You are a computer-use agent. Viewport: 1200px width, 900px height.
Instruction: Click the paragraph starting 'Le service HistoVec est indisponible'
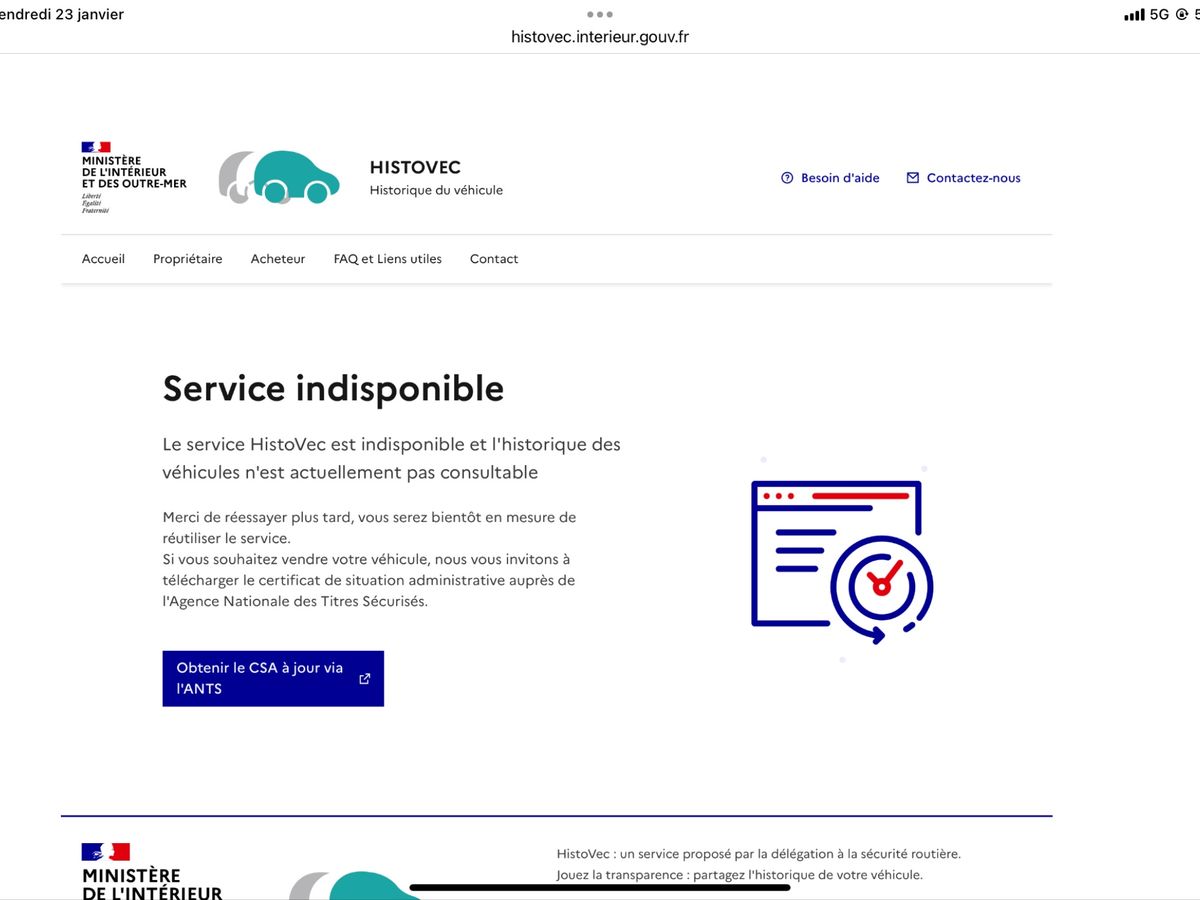(x=392, y=458)
